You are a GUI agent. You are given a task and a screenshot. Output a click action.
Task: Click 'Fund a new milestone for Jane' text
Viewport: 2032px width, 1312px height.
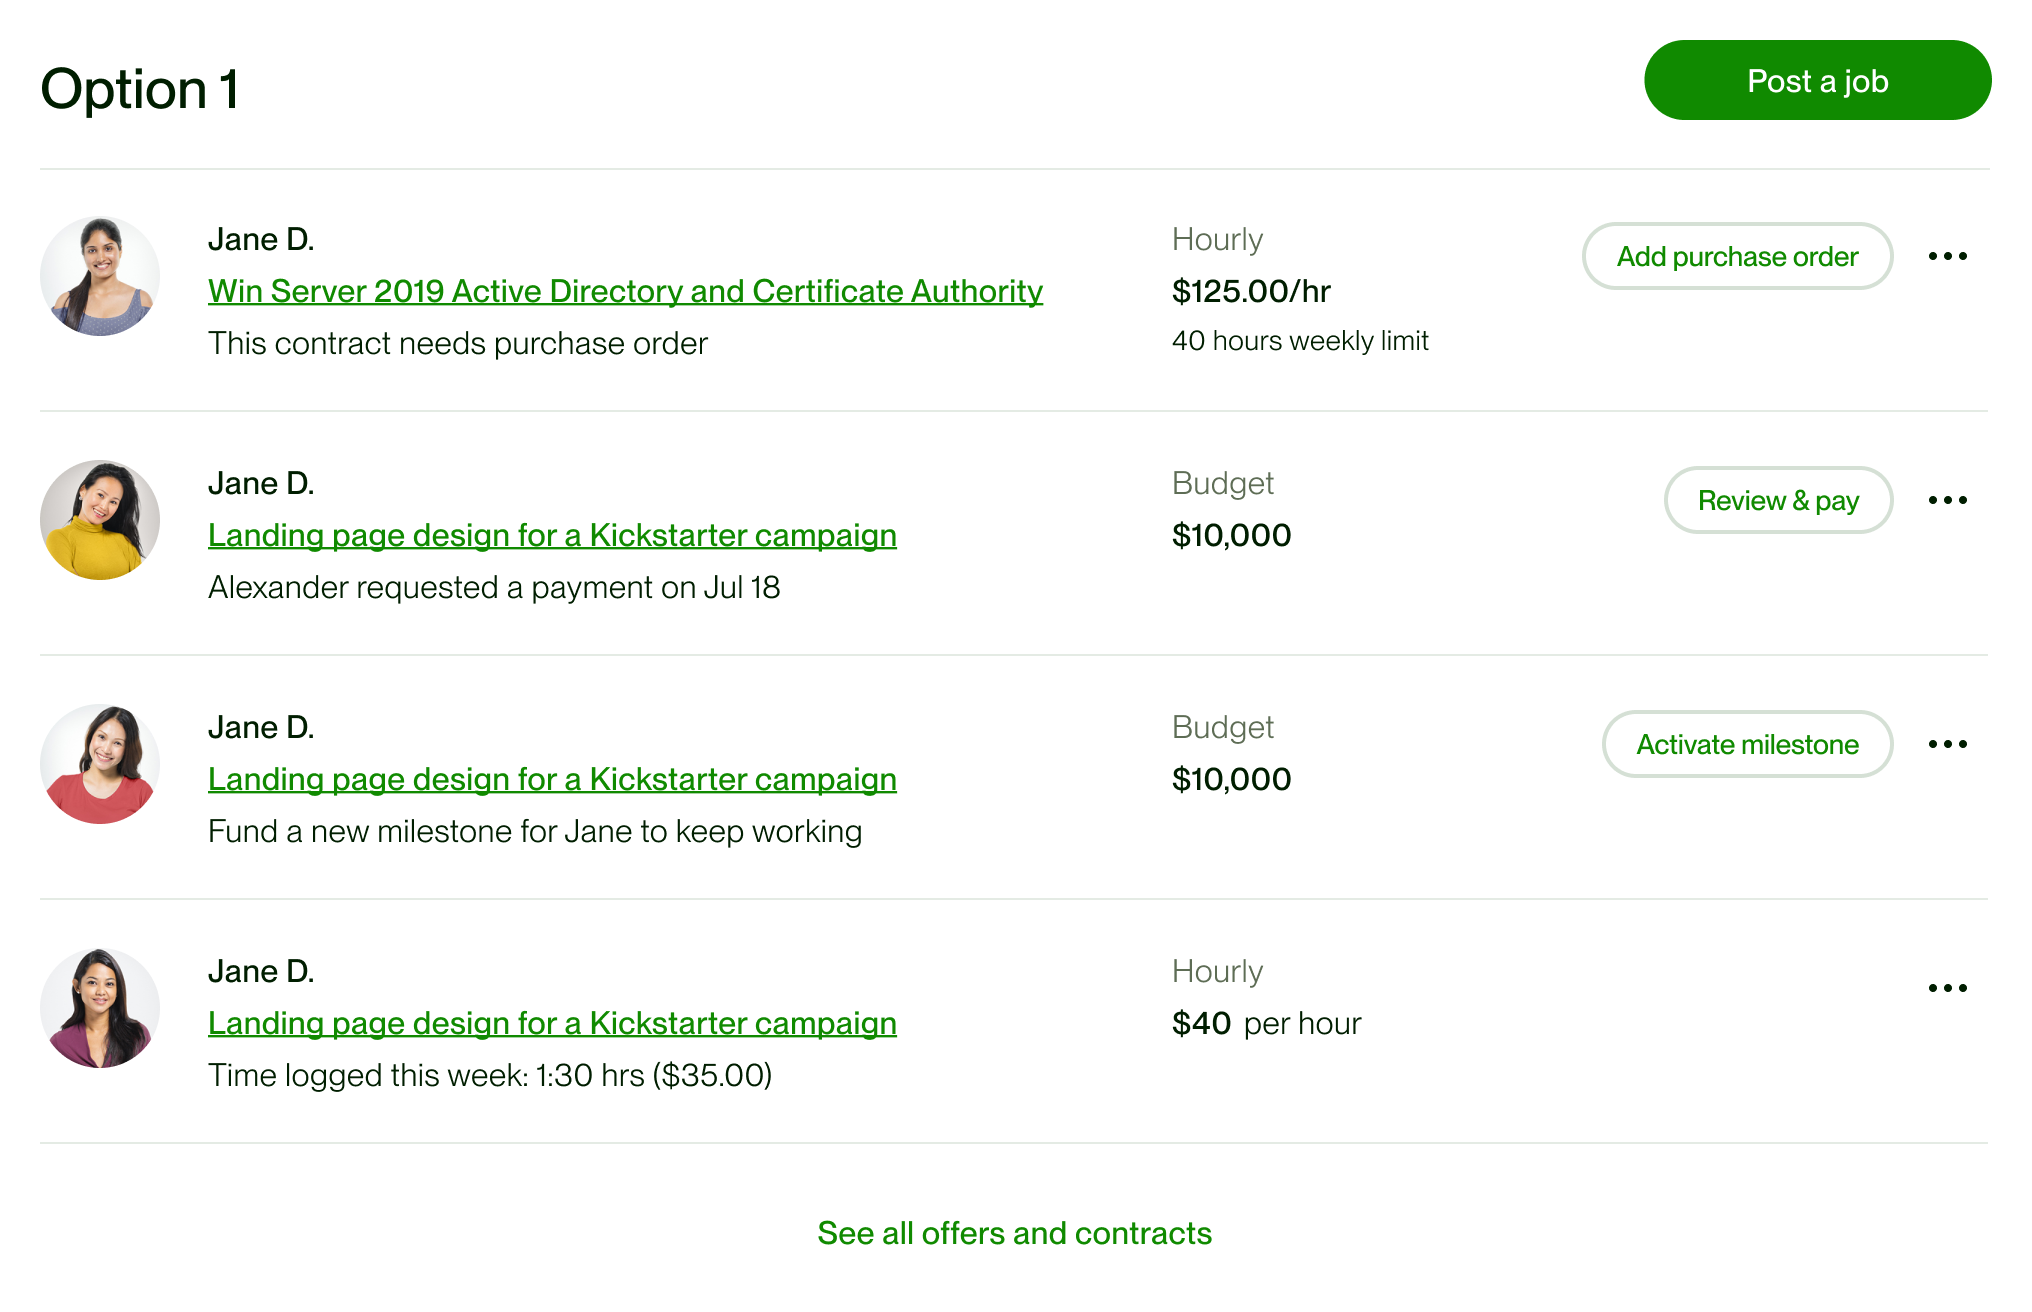535,831
